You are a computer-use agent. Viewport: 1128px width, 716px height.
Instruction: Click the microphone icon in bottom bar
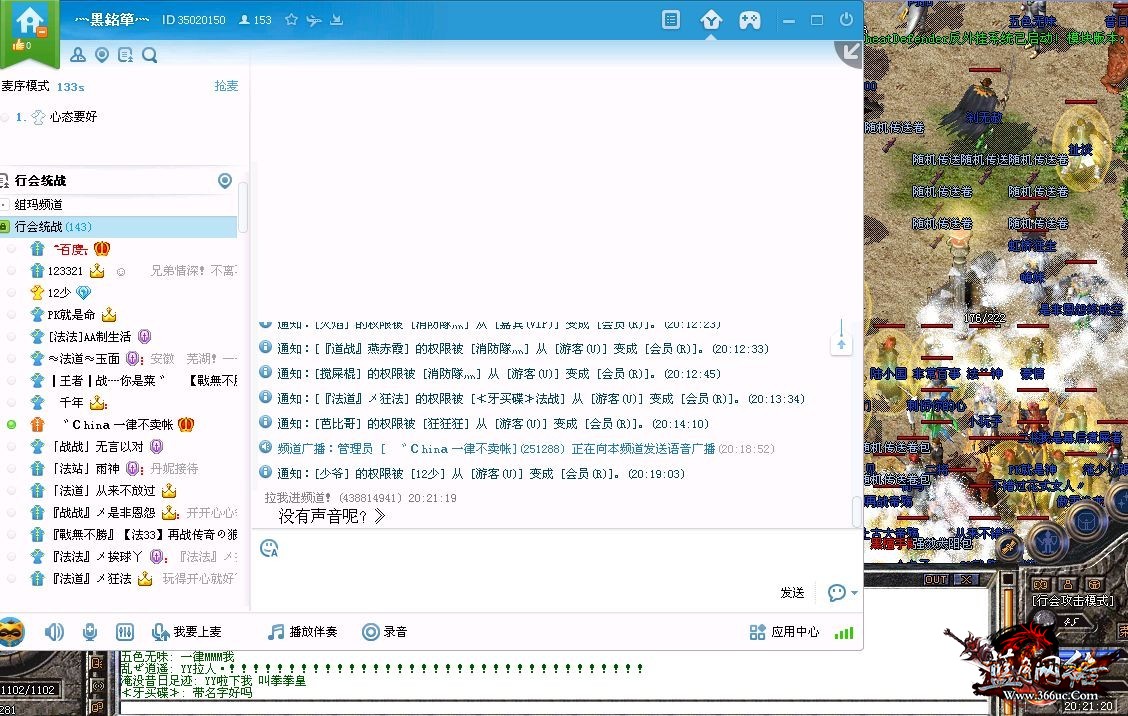click(90, 632)
